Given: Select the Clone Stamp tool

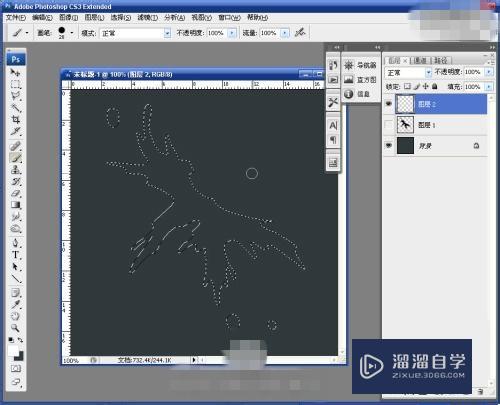Looking at the screenshot, I should click(x=15, y=170).
